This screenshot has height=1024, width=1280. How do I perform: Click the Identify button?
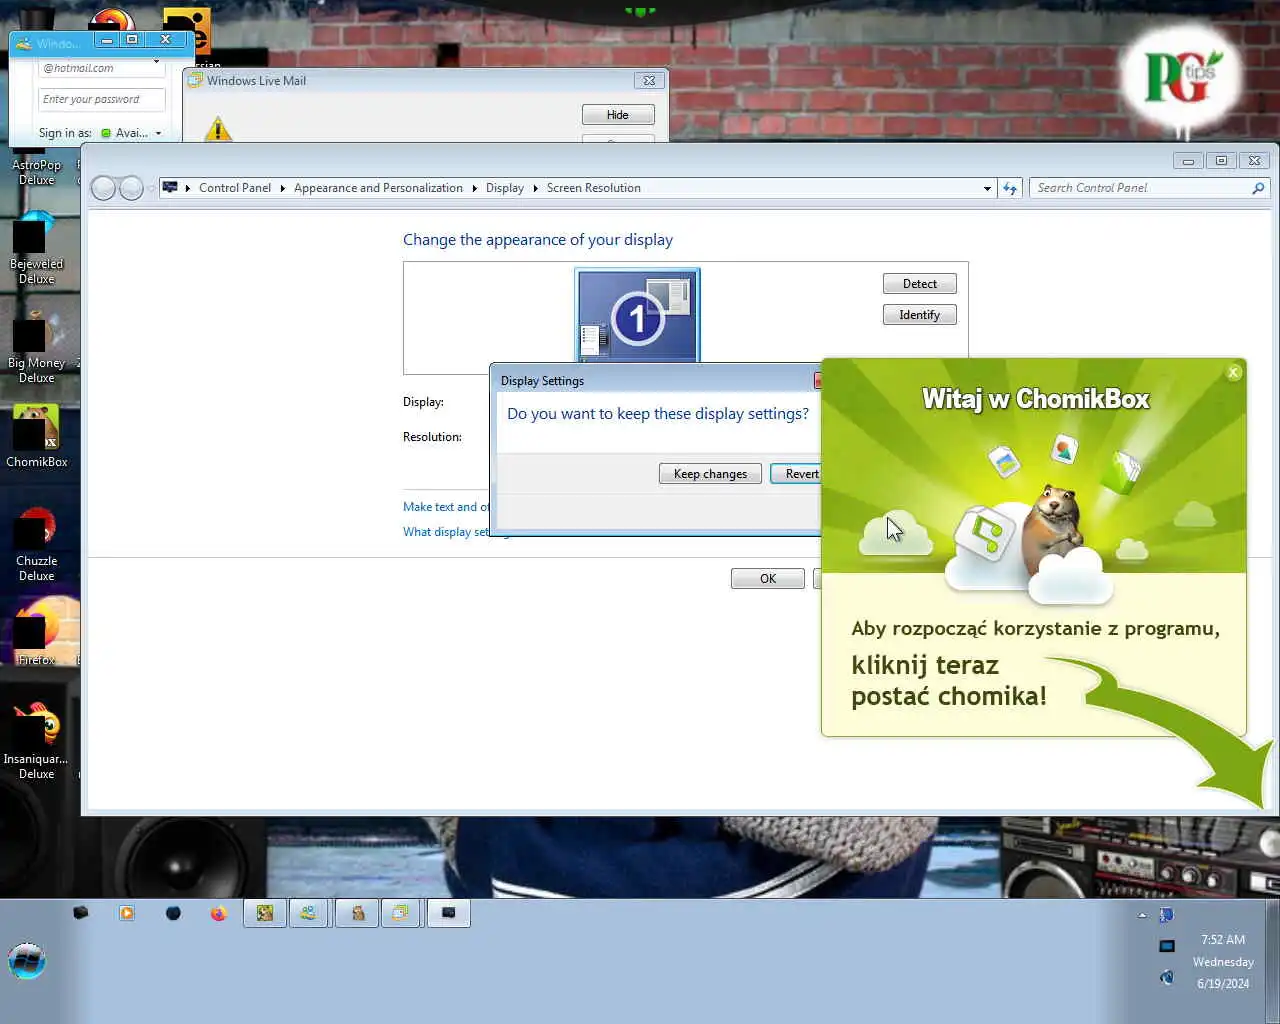920,315
